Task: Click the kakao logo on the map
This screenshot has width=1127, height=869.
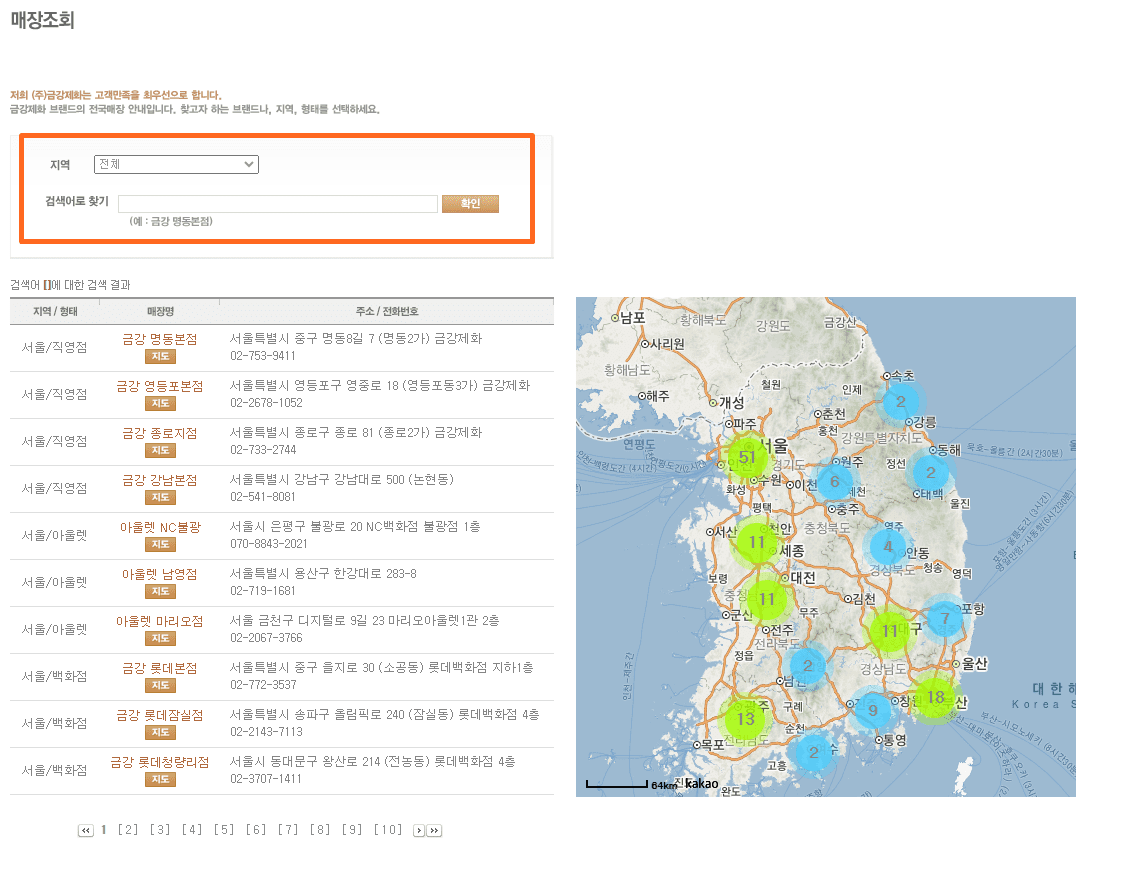Action: [702, 783]
